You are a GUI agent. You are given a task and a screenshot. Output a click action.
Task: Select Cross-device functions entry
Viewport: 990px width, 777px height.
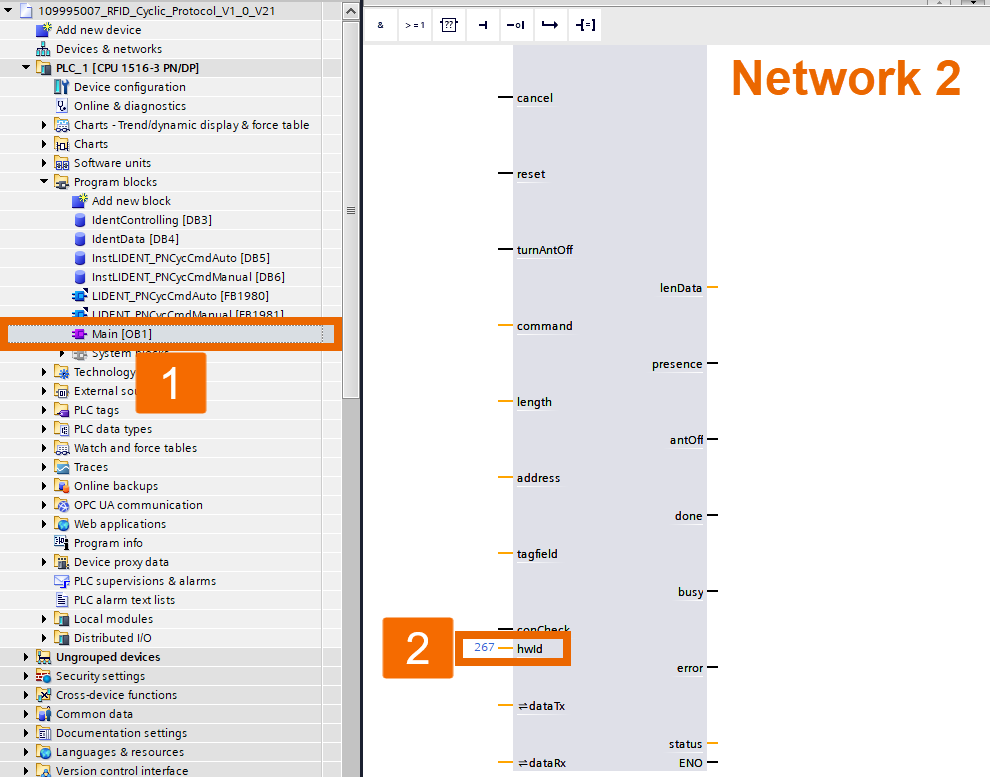(116, 695)
